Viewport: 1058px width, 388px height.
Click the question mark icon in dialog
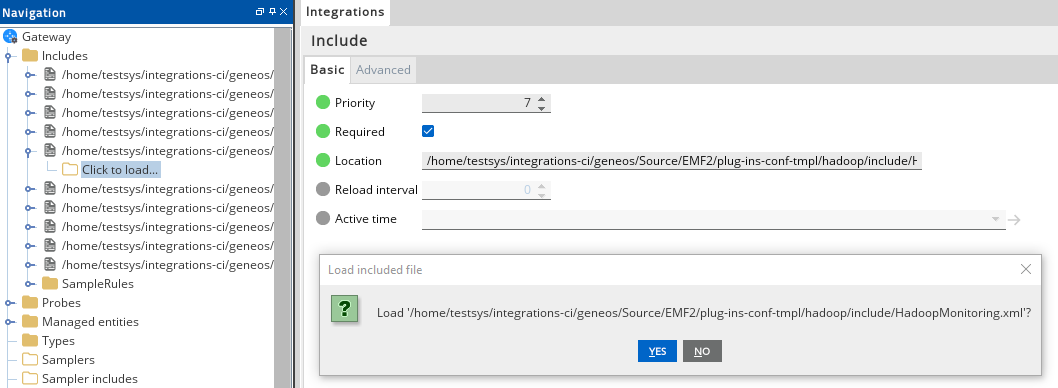pos(344,310)
